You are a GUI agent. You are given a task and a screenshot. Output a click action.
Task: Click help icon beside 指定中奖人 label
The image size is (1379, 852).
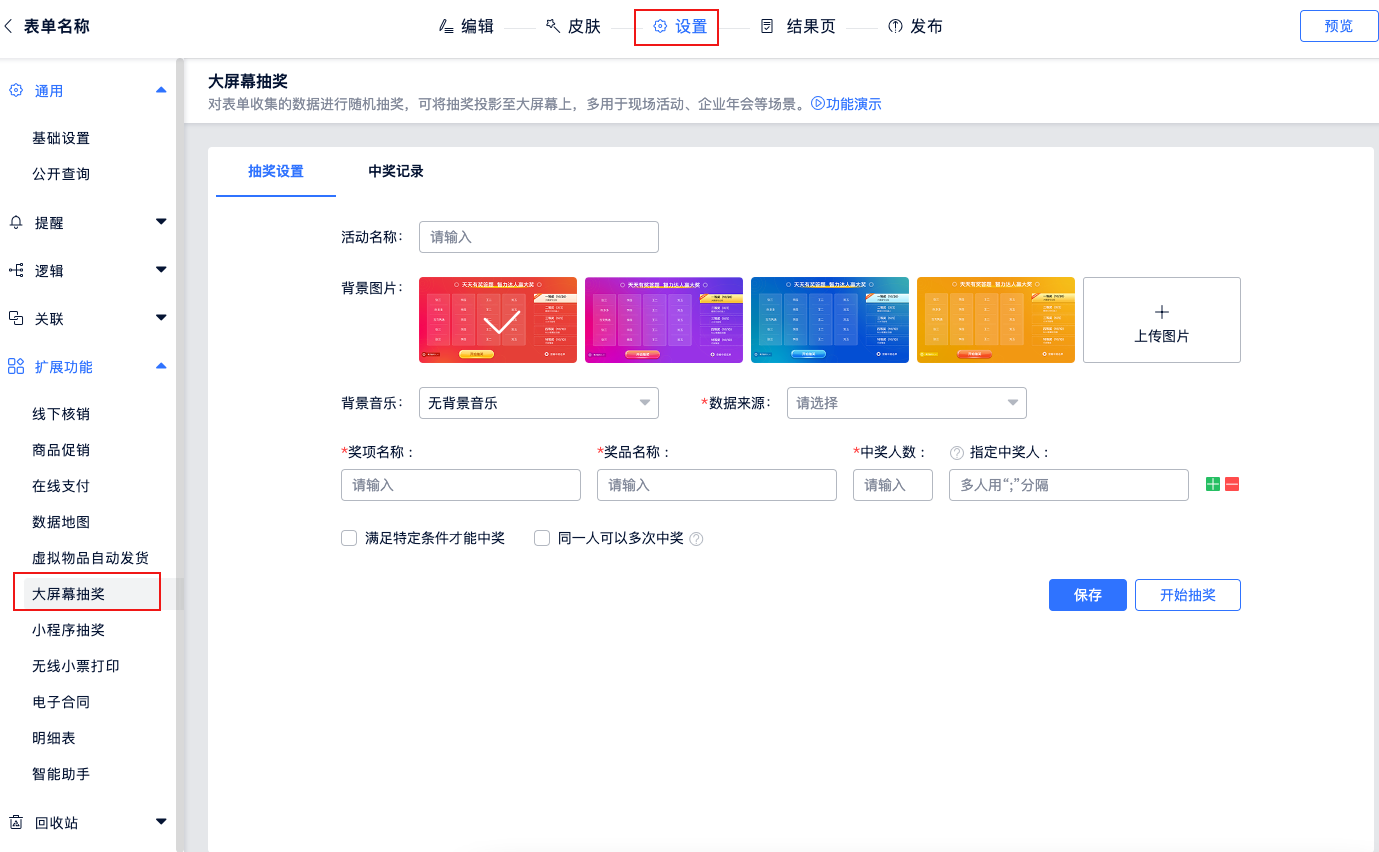click(x=956, y=453)
